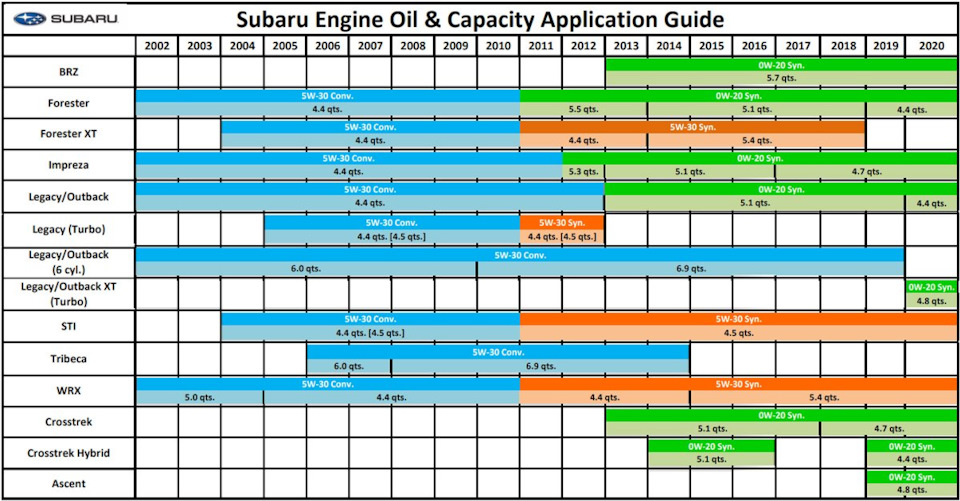Click the Impreza 0W-20 Syn. green bar
This screenshot has width=960, height=501.
click(x=760, y=158)
